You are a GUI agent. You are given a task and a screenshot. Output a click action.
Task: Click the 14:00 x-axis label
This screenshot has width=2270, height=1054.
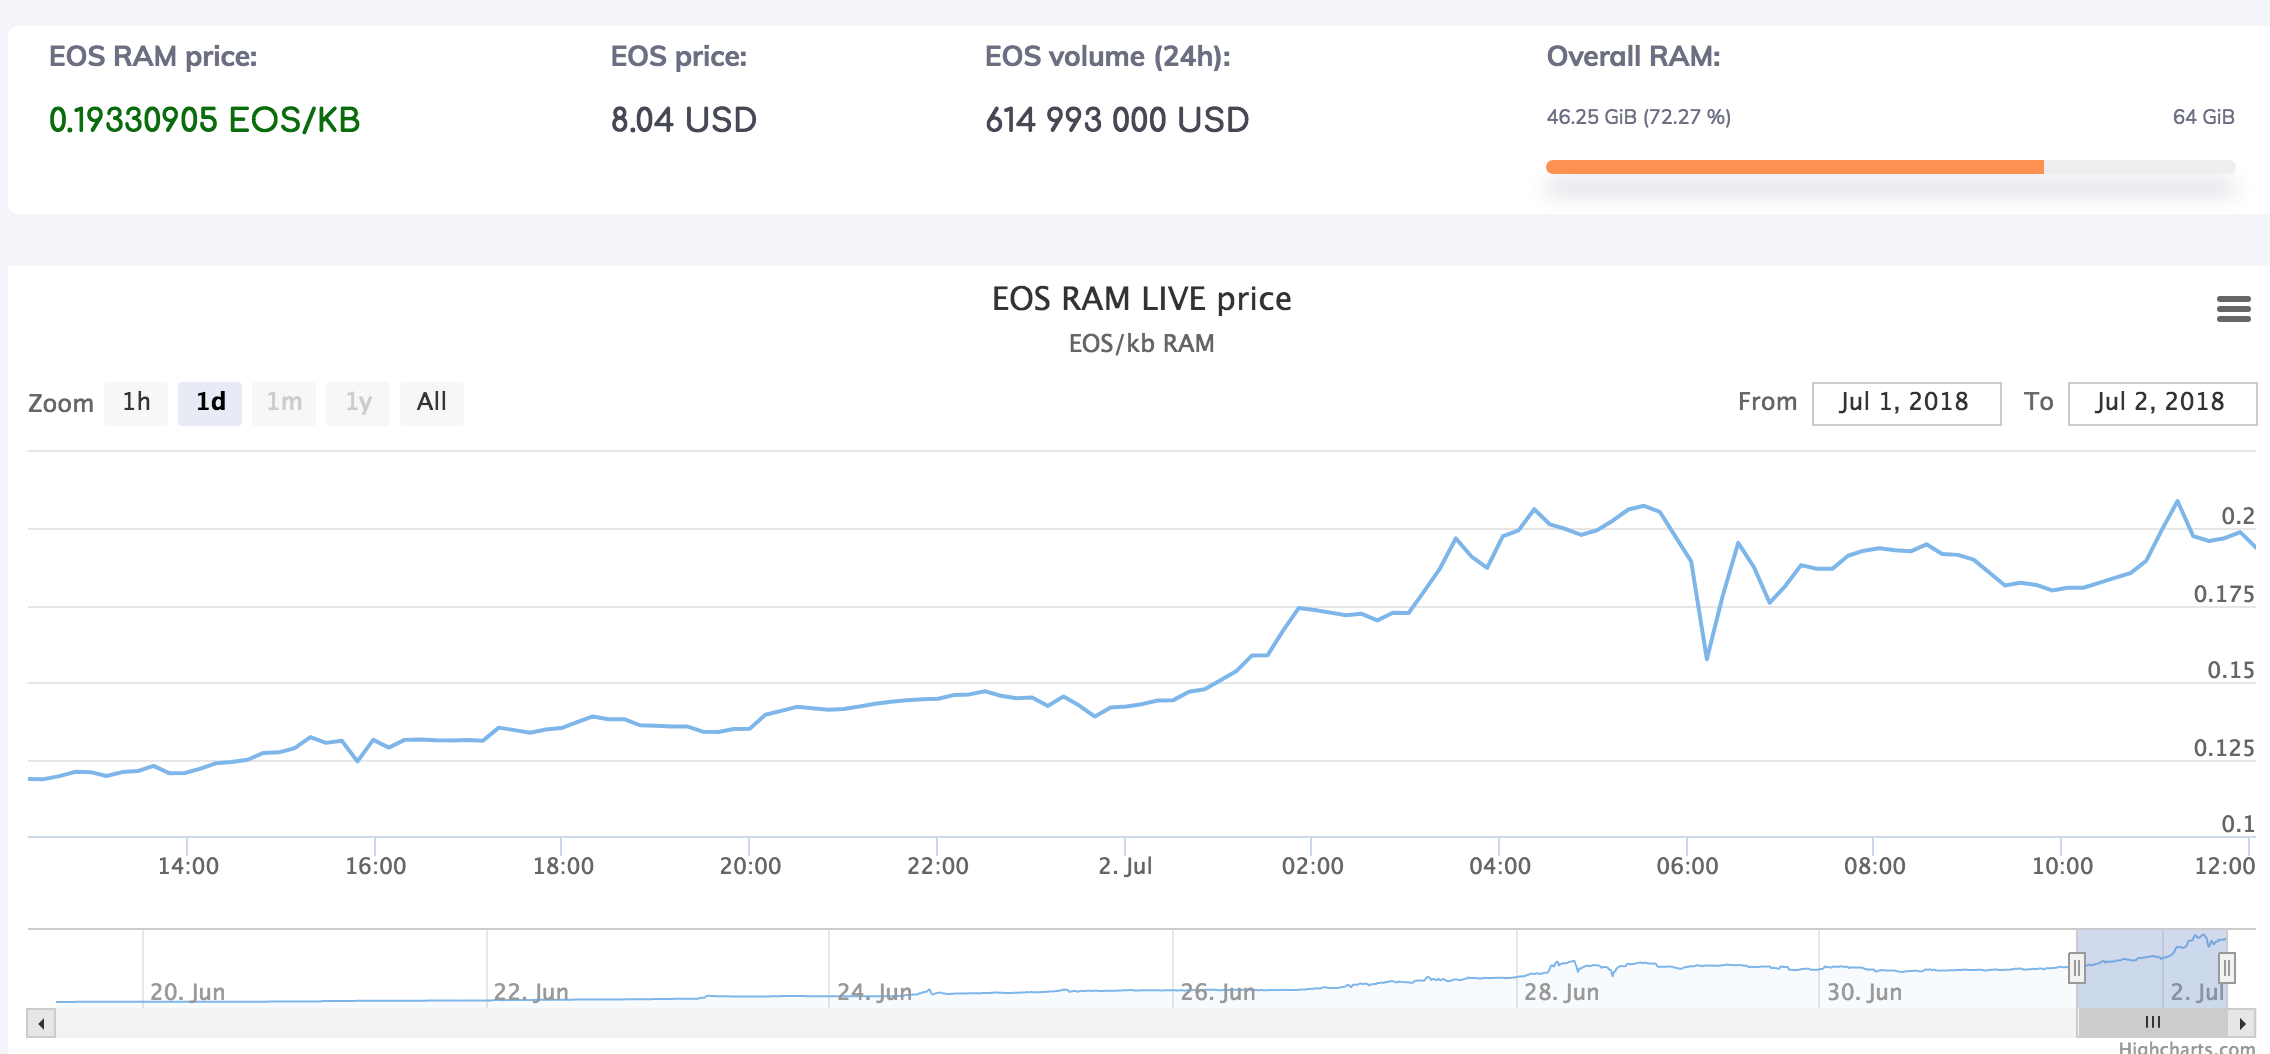pyautogui.click(x=188, y=866)
